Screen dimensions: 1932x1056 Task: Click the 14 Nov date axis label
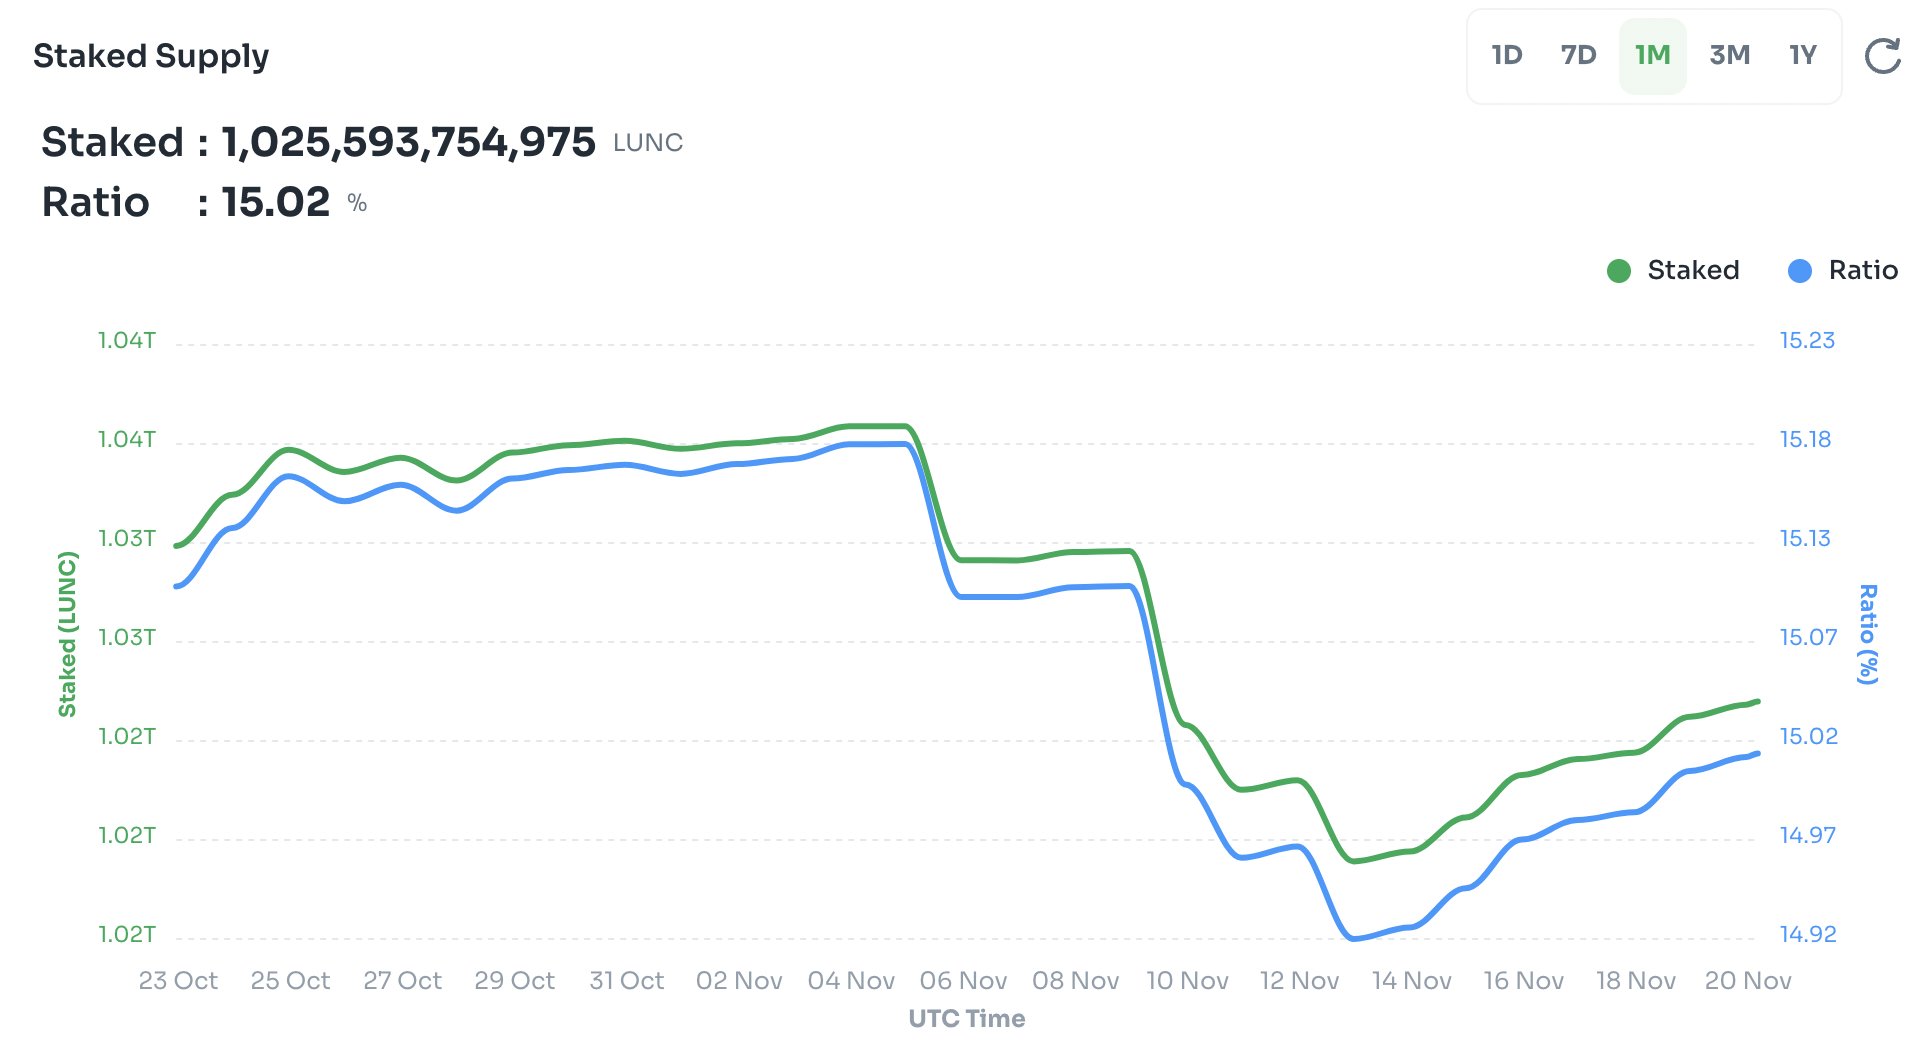1411,980
